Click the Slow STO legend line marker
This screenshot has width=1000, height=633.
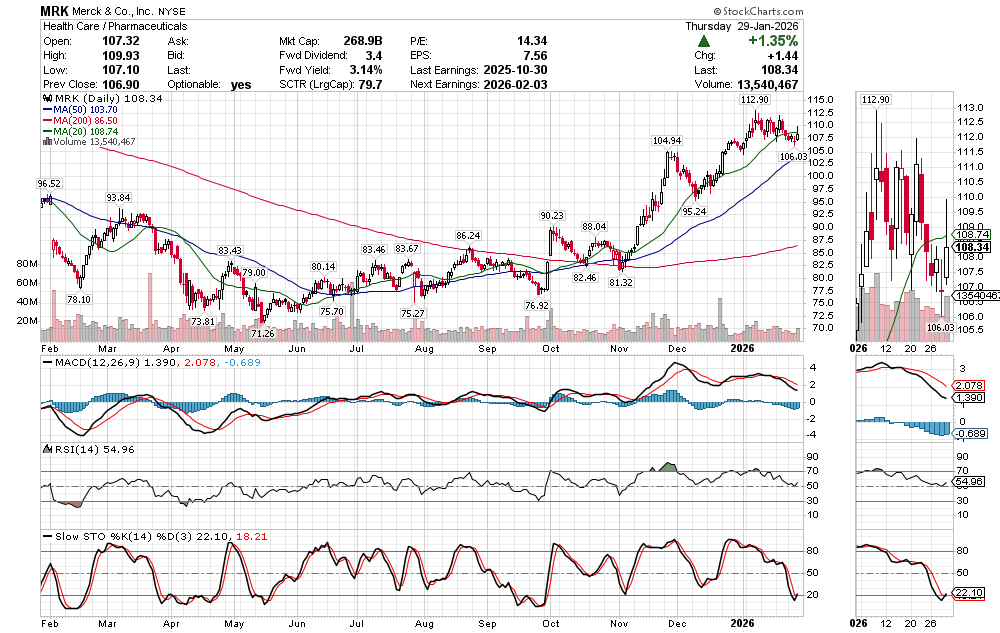45,537
